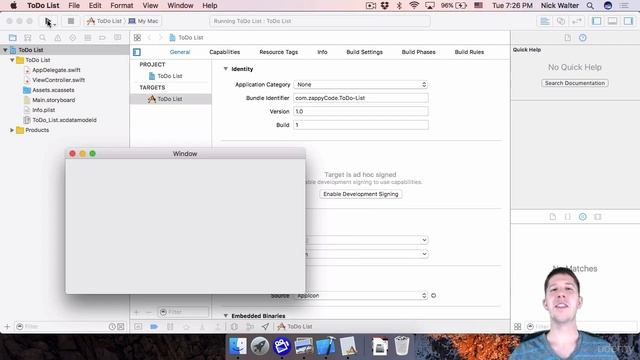Show the file inspector icon
This screenshot has height=360, width=640.
pyautogui.click(x=567, y=38)
